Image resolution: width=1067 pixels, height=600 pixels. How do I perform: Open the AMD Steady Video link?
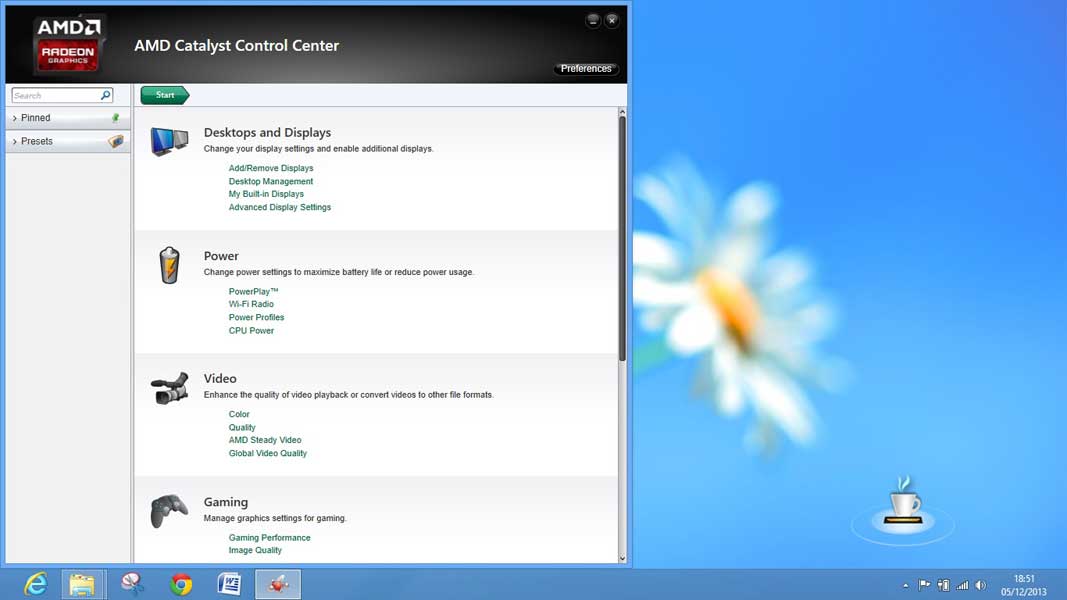coord(265,440)
